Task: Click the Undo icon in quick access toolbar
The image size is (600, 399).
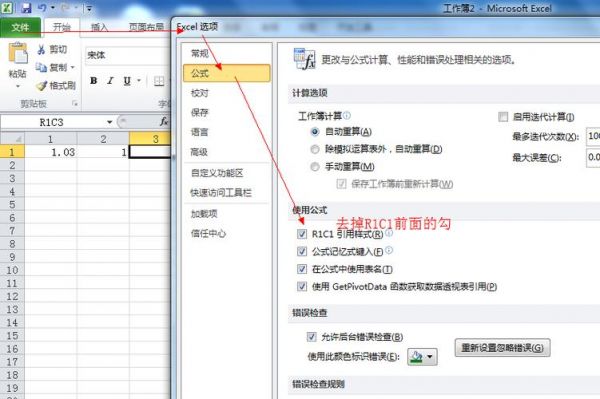Action: point(42,8)
